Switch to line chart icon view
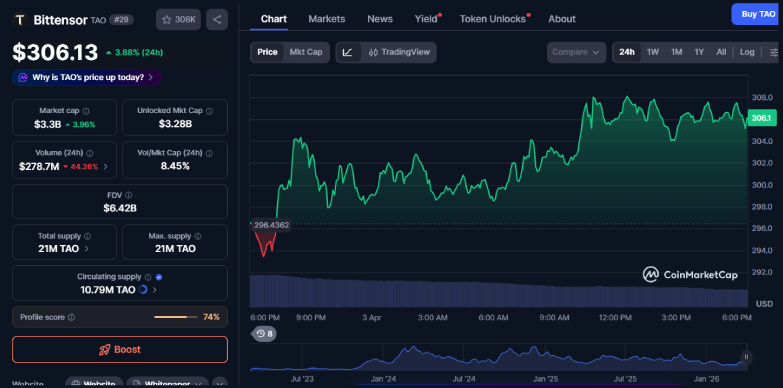Viewport: 783px width, 388px height. coord(348,52)
